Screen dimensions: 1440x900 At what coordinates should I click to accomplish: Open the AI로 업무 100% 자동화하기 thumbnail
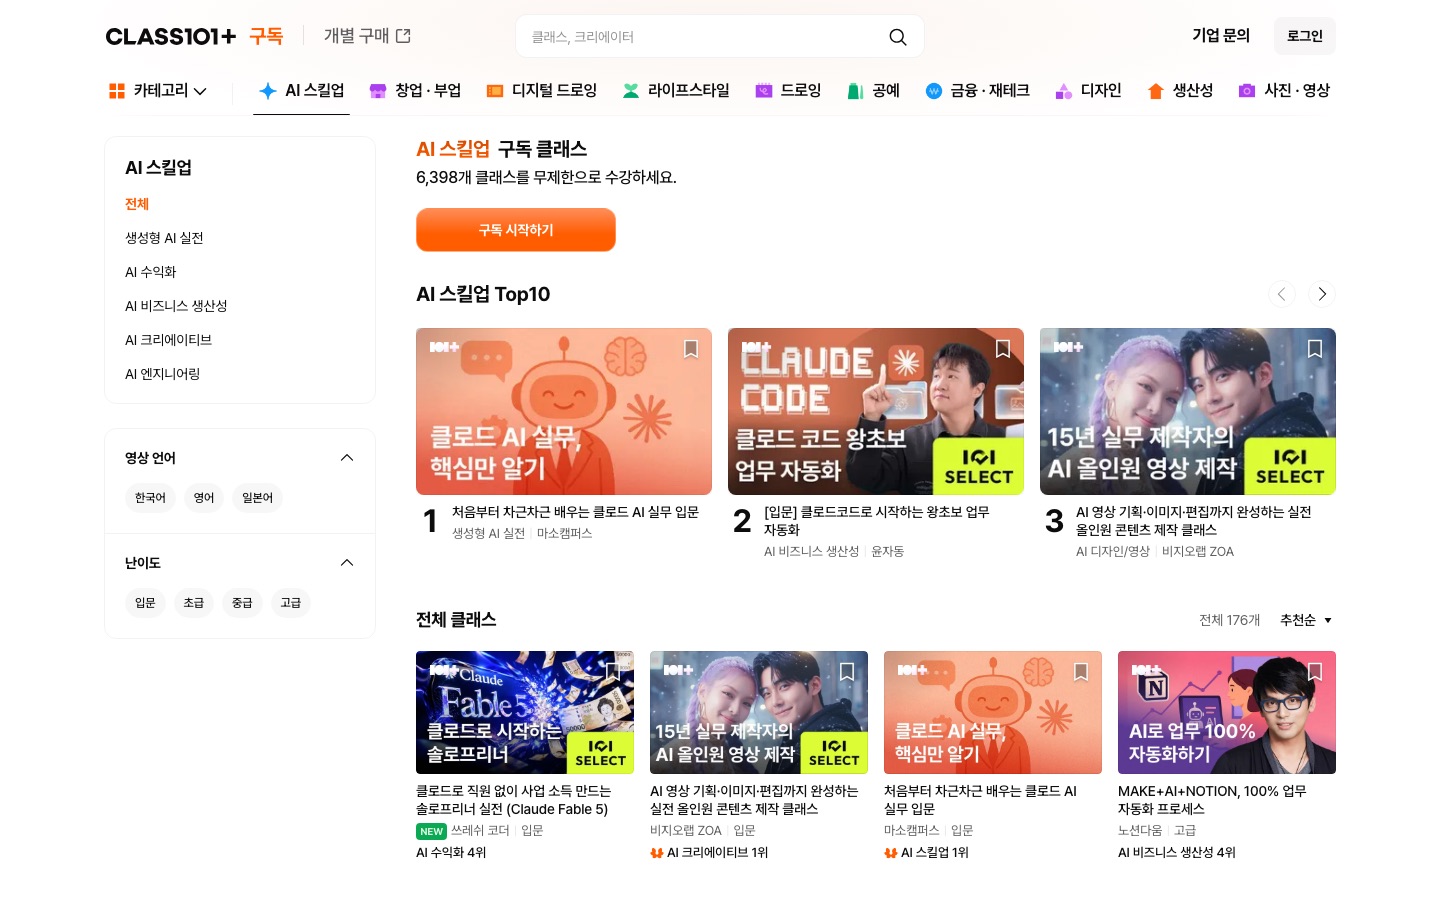1227,712
